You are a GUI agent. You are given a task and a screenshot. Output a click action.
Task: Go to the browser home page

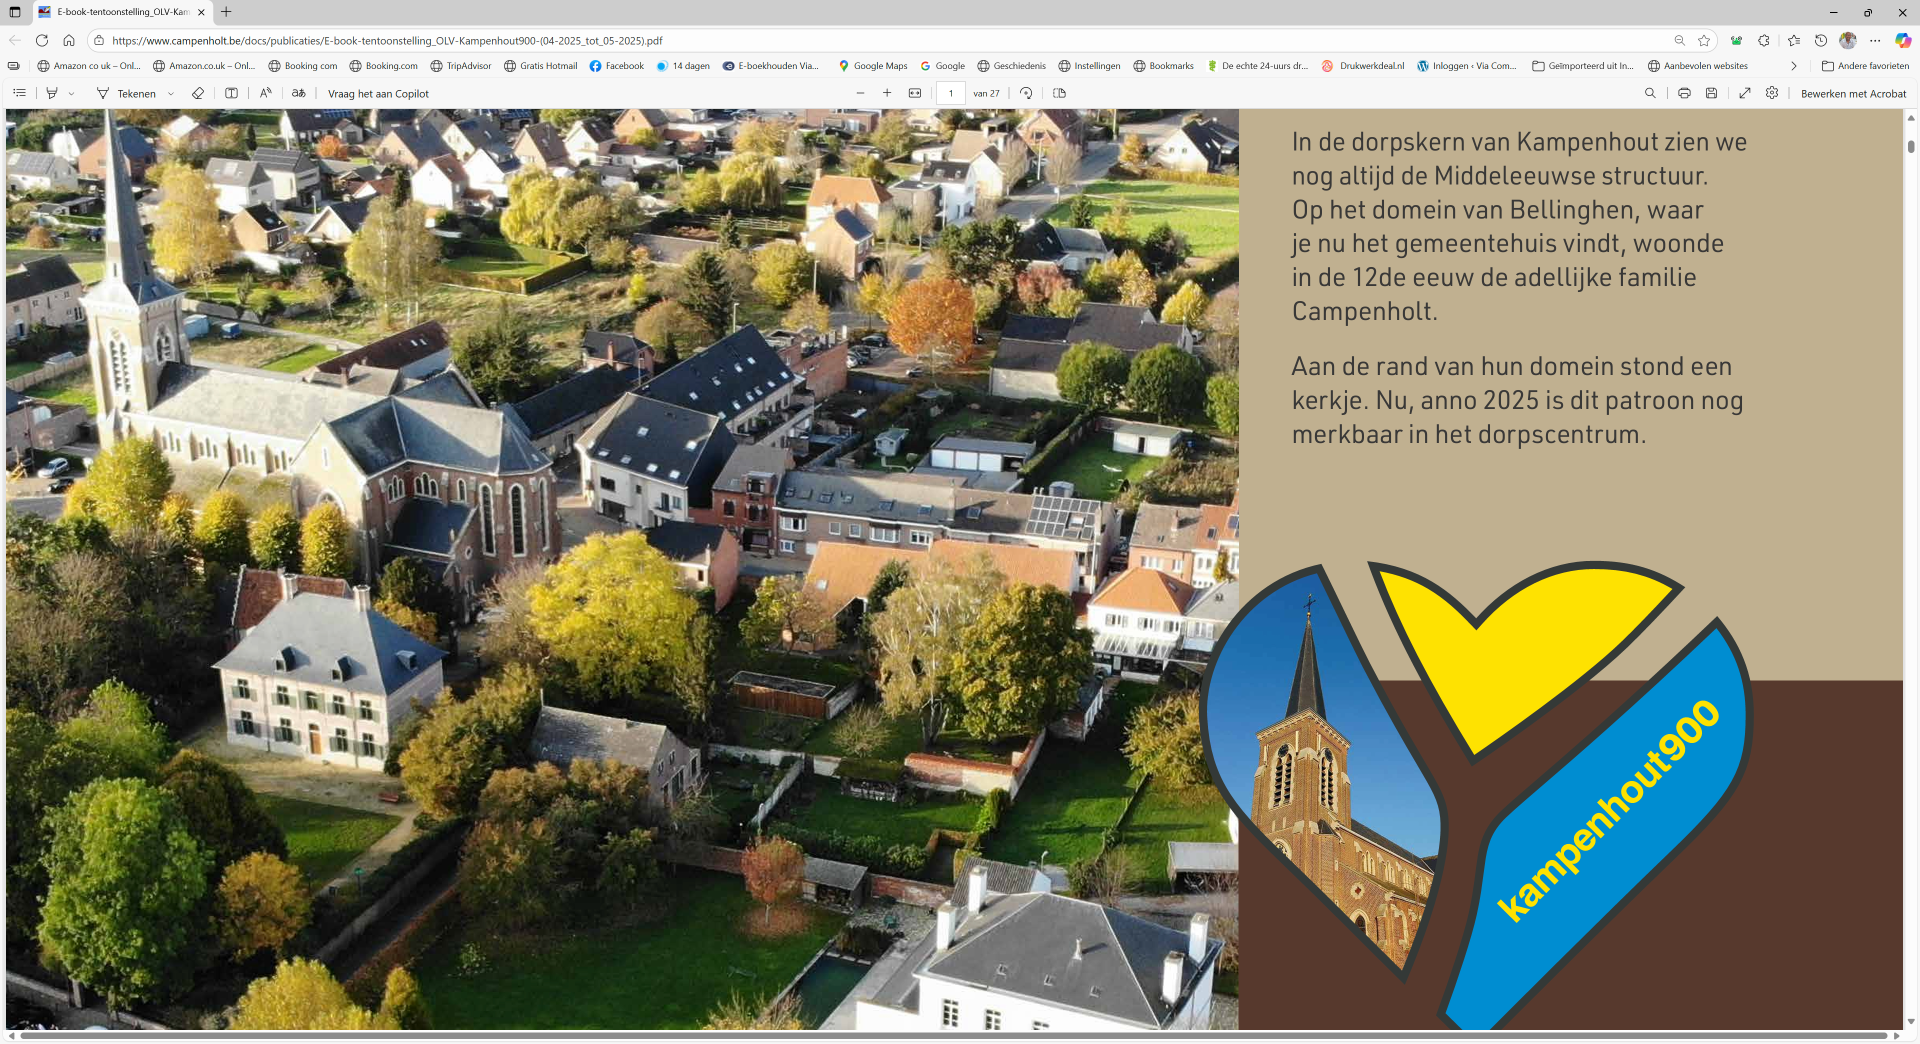[69, 40]
